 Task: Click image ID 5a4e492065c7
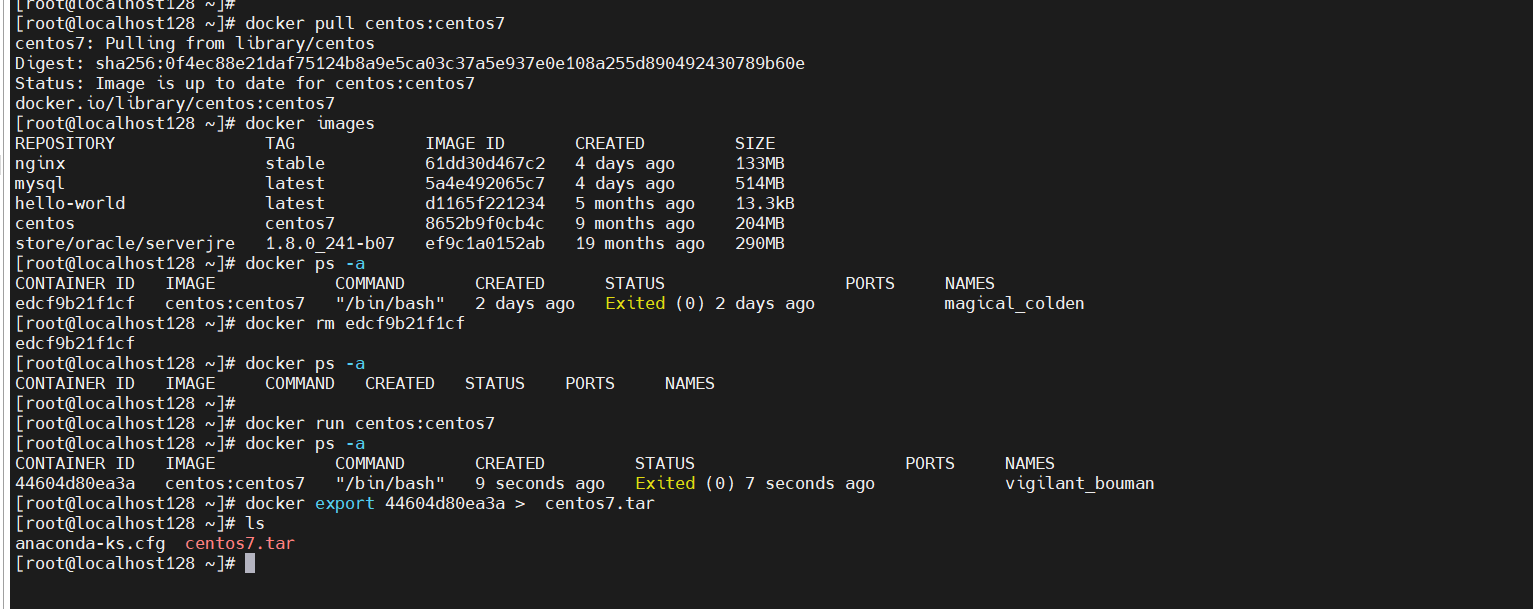pos(485,183)
